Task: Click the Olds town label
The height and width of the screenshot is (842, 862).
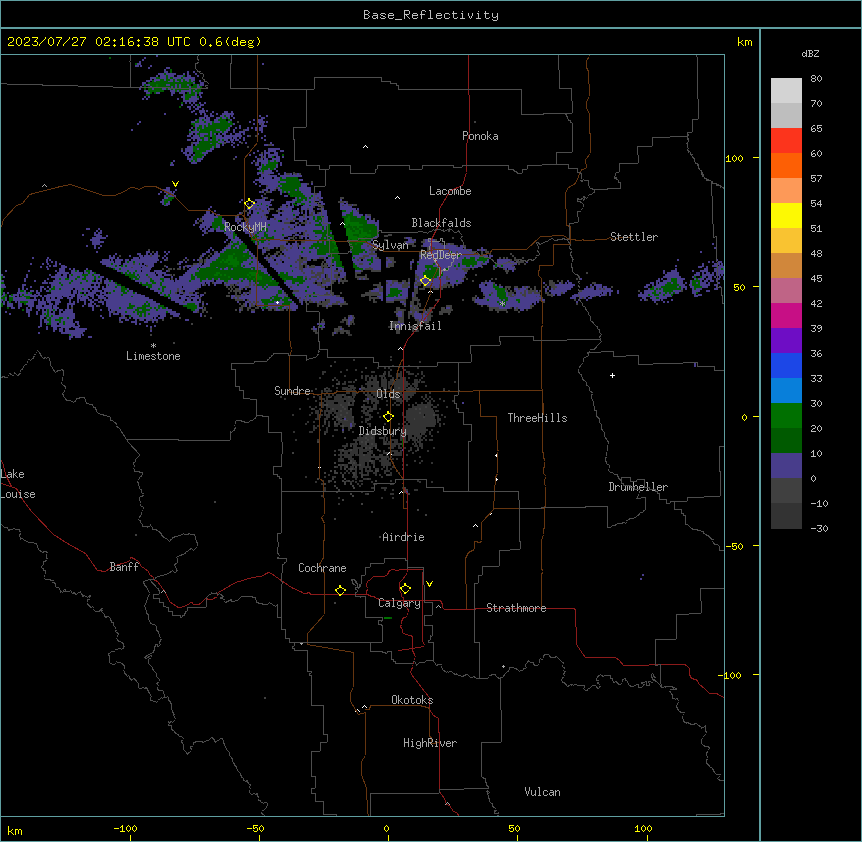Action: click(388, 394)
